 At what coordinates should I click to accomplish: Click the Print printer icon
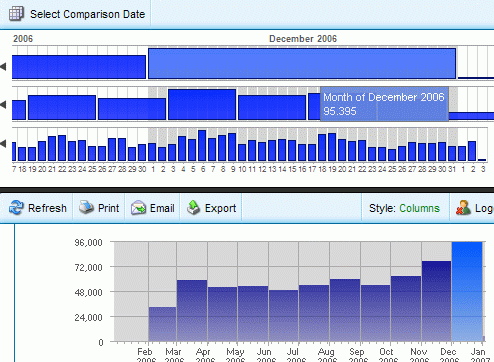coord(87,207)
